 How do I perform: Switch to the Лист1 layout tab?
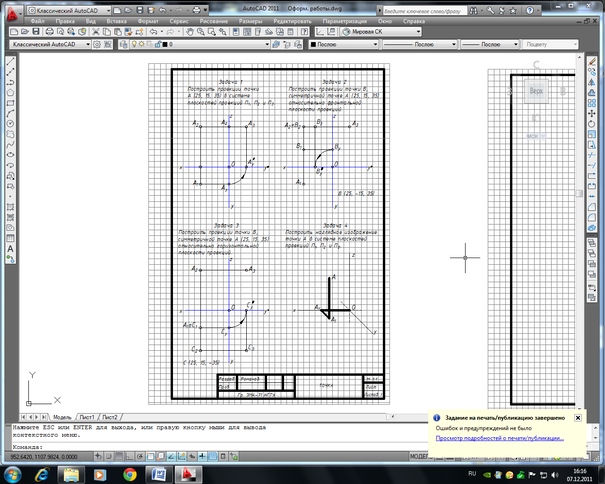[87, 417]
